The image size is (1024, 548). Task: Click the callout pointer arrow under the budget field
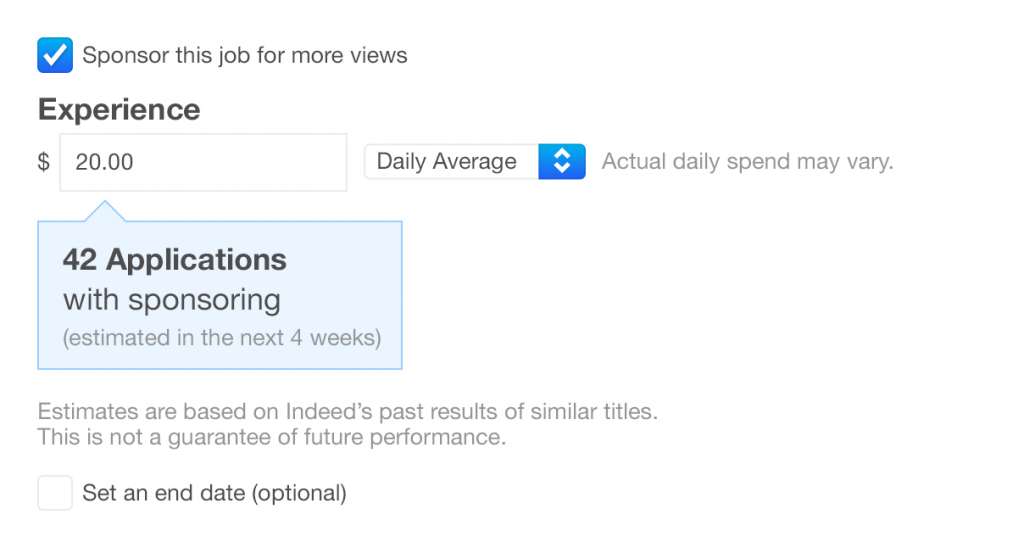[x=106, y=211]
